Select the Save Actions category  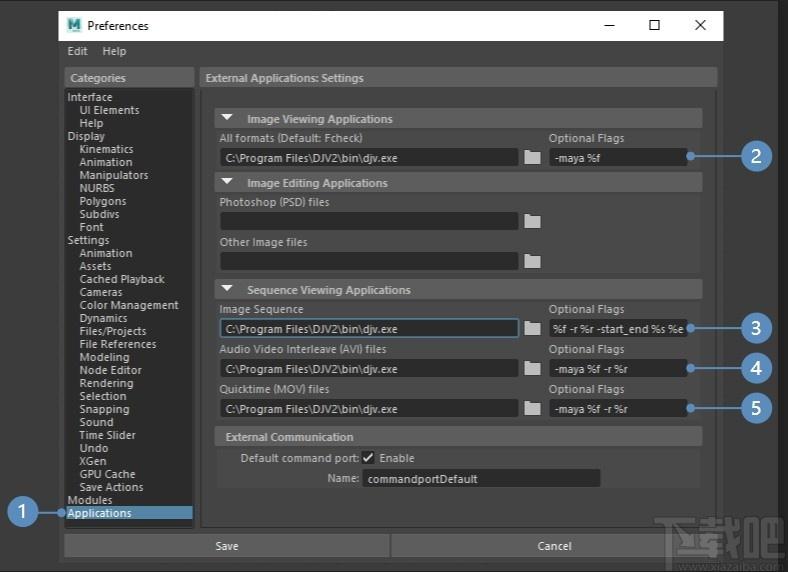click(111, 487)
